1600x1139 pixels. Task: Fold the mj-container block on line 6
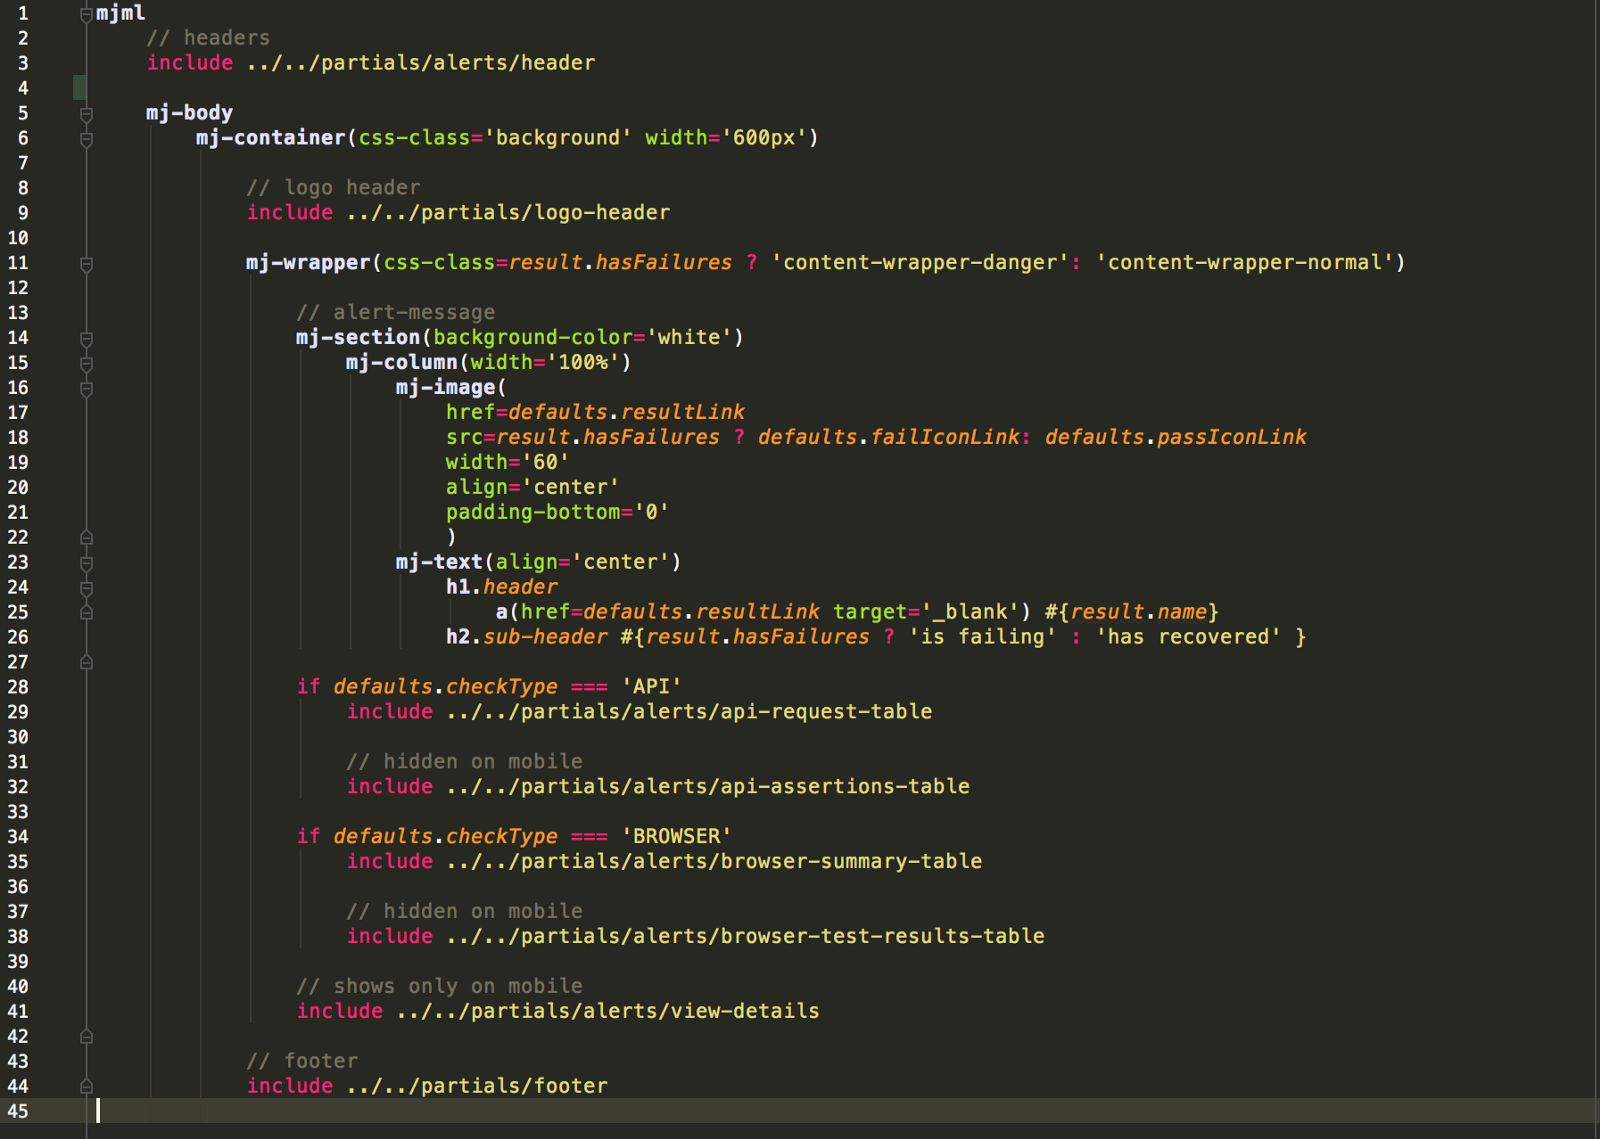click(x=87, y=139)
